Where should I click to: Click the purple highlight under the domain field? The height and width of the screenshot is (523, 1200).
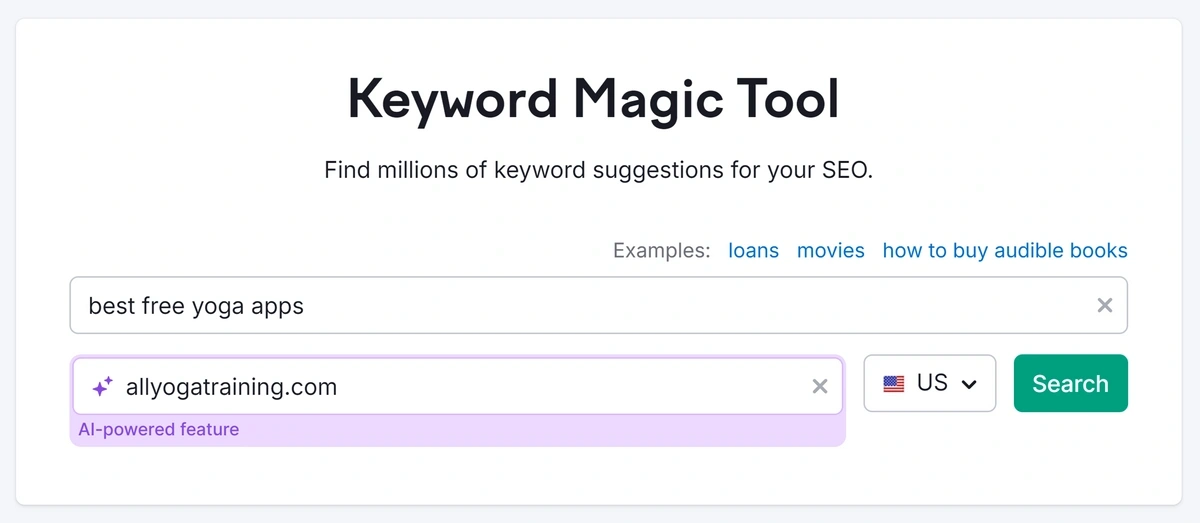(x=458, y=431)
